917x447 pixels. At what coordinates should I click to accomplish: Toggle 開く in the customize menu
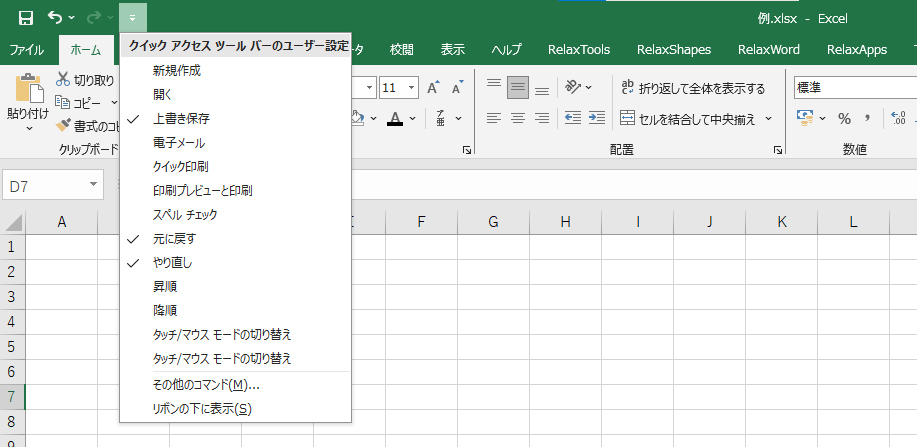point(235,95)
